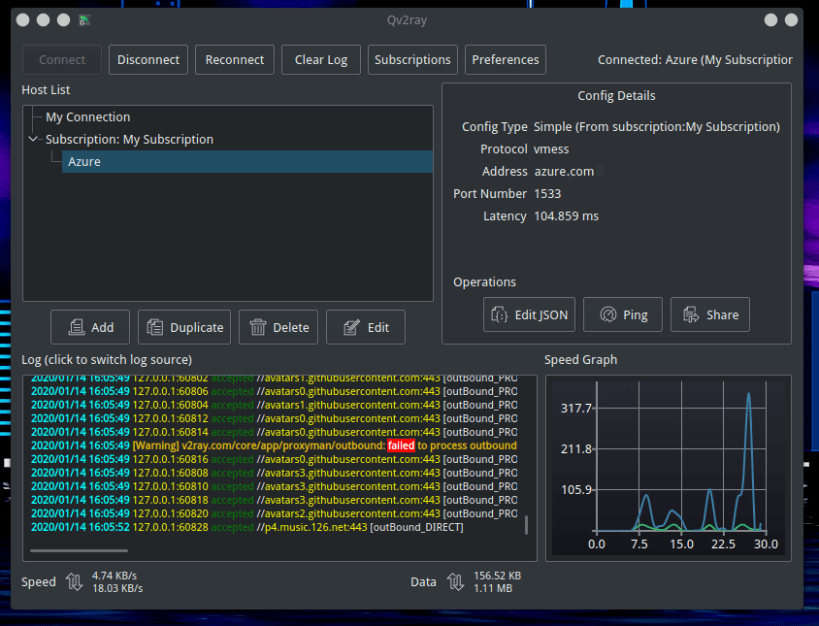
Task: Click the greyed Connect button
Action: pyautogui.click(x=62, y=60)
